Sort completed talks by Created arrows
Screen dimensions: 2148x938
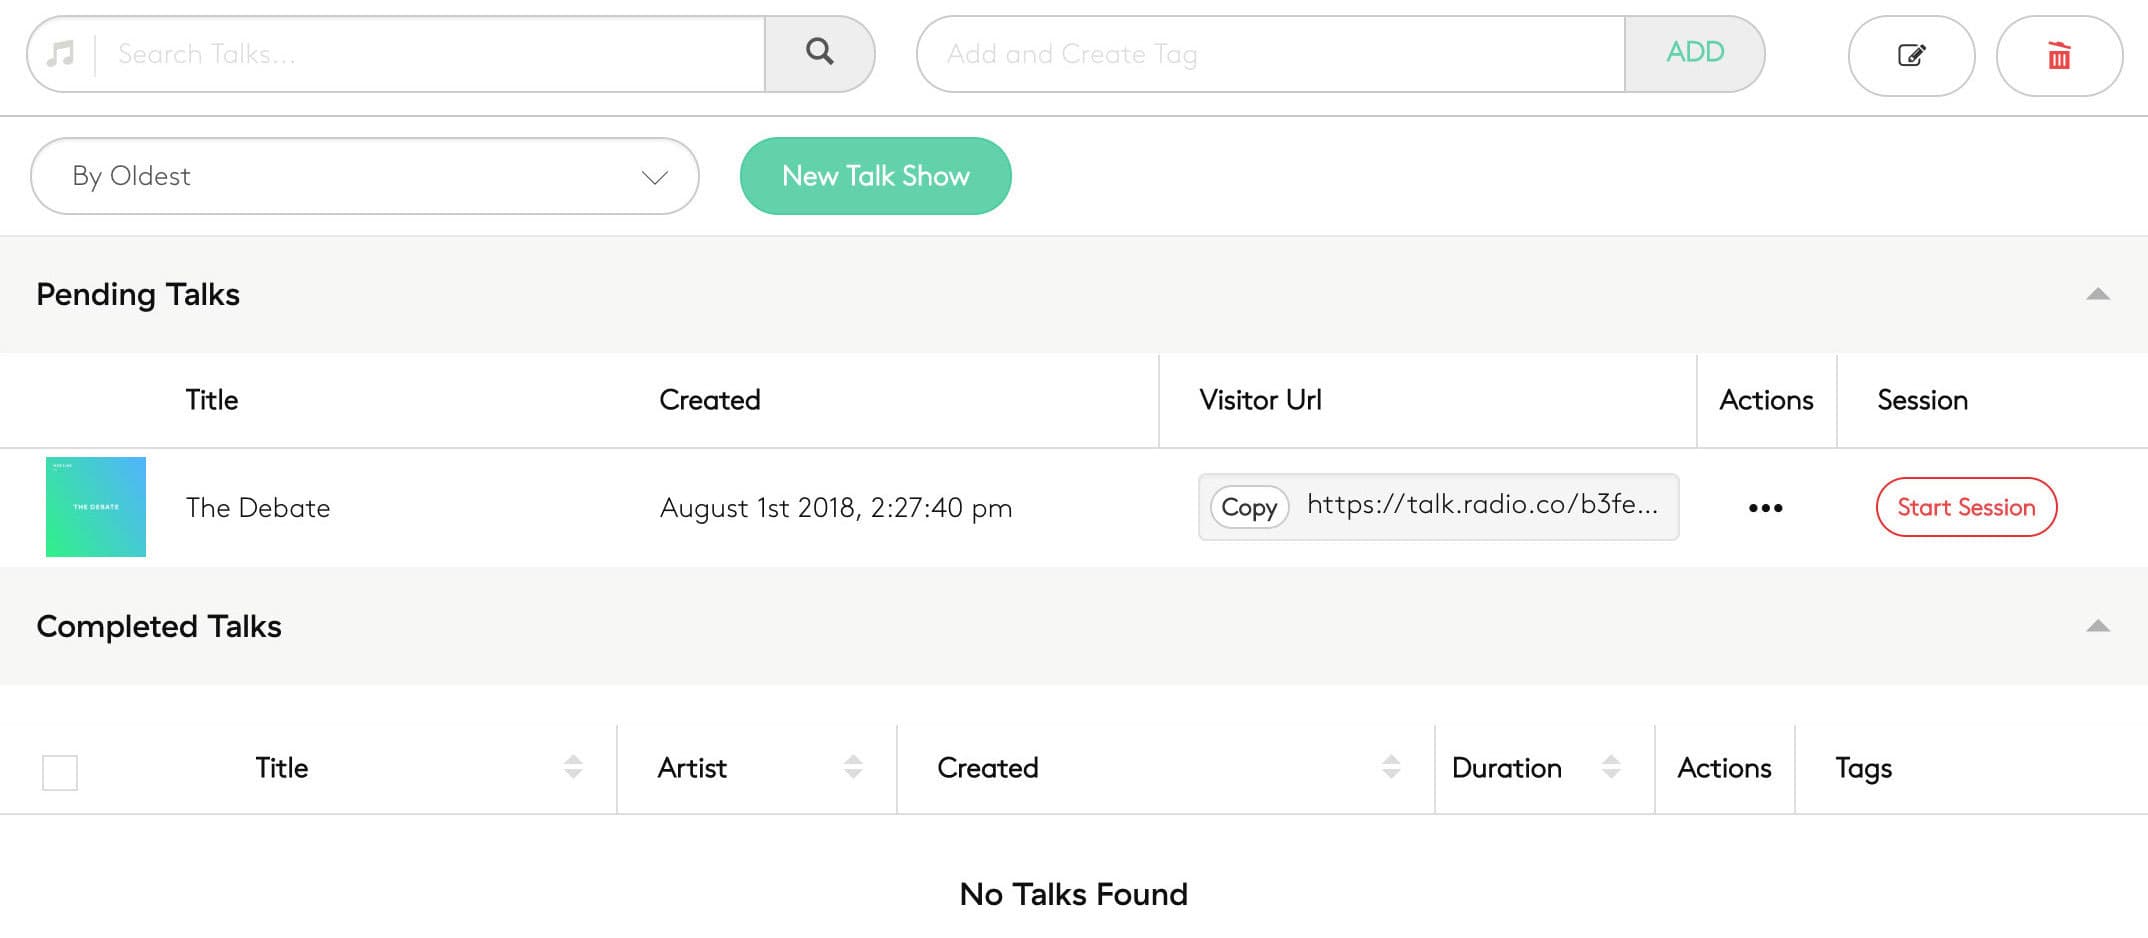1391,767
